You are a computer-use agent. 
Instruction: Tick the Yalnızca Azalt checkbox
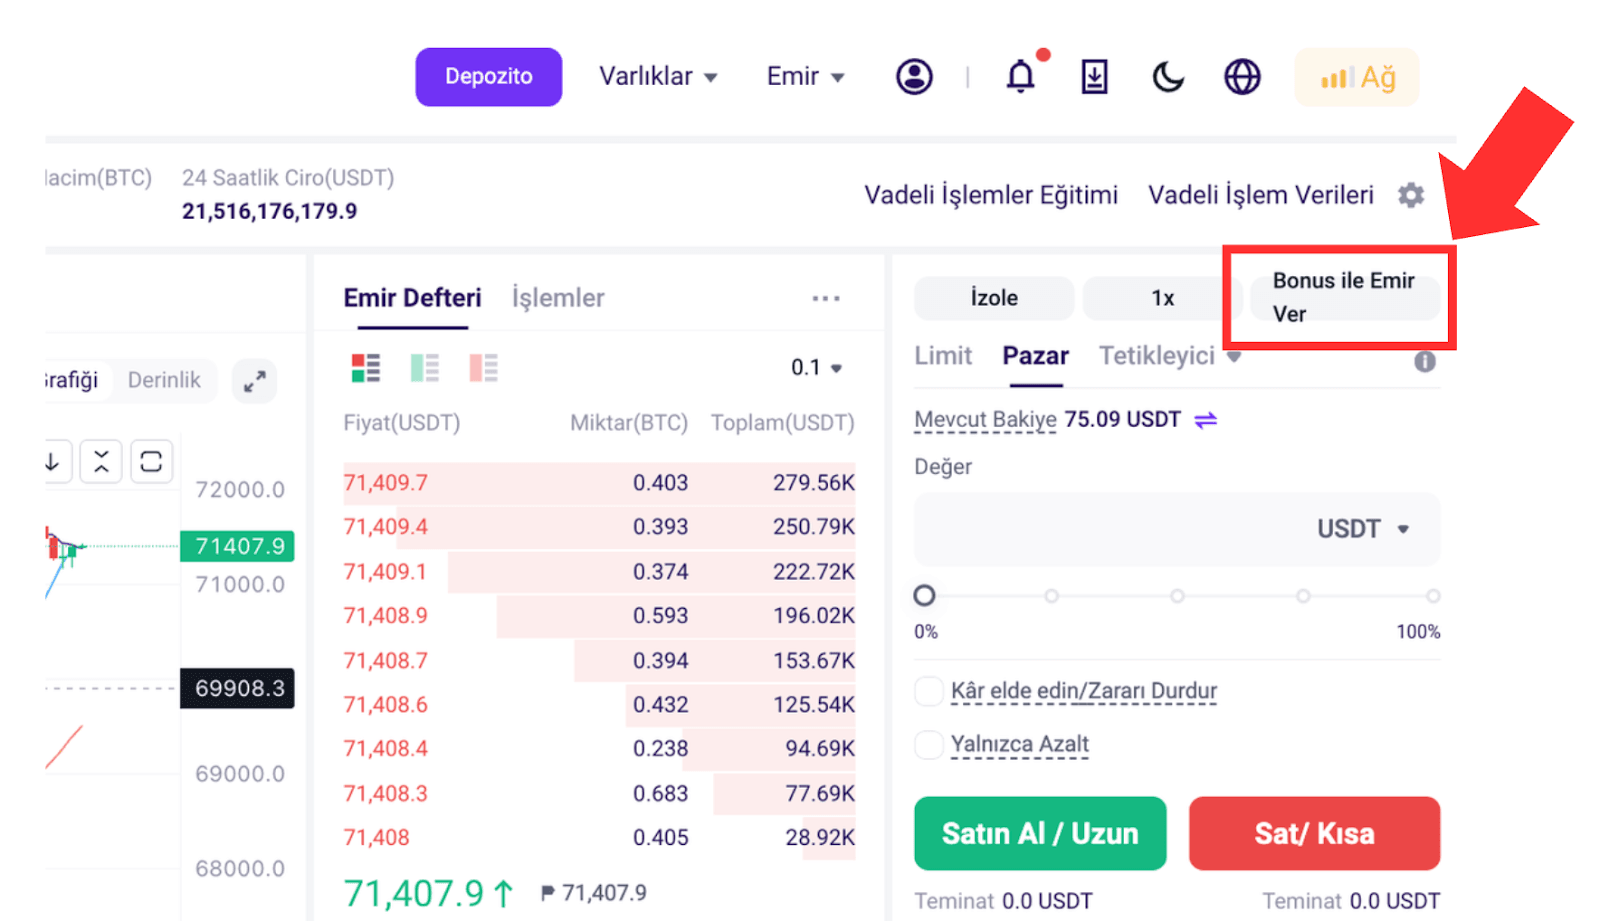[x=929, y=745]
